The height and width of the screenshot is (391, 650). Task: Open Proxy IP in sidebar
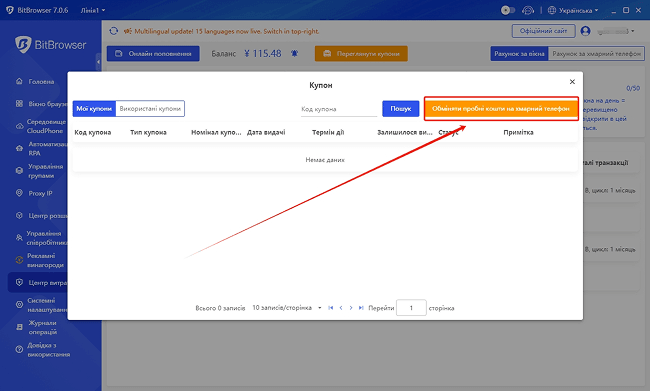tap(40, 193)
